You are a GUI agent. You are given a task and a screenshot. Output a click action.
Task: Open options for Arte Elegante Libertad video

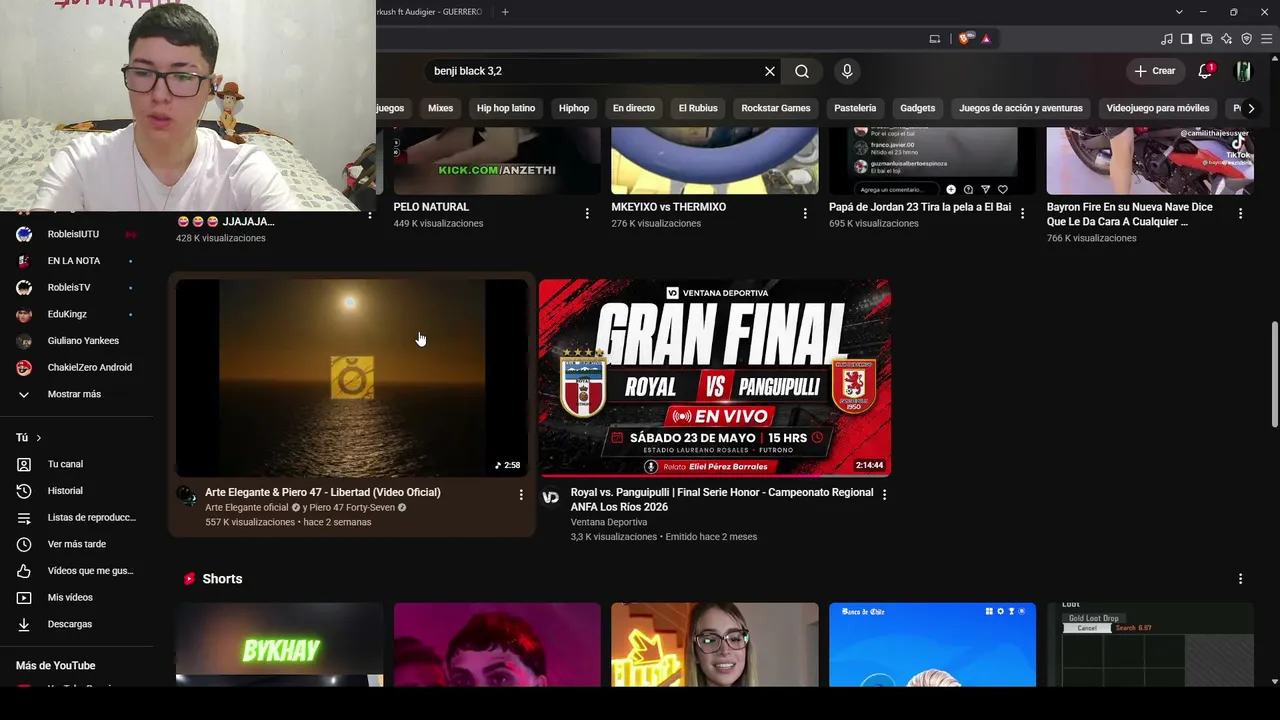[x=521, y=495]
